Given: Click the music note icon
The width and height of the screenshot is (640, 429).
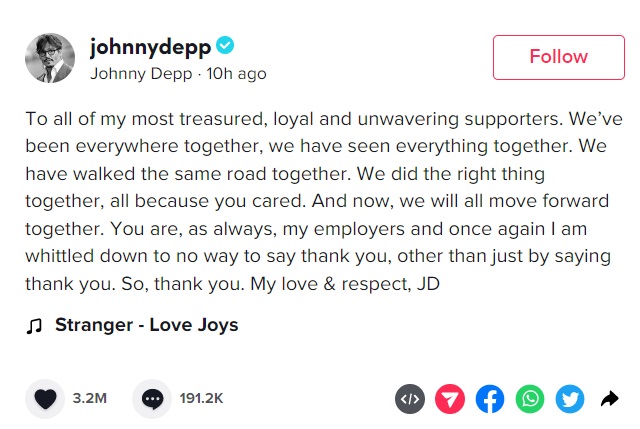Looking at the screenshot, I should [x=35, y=325].
